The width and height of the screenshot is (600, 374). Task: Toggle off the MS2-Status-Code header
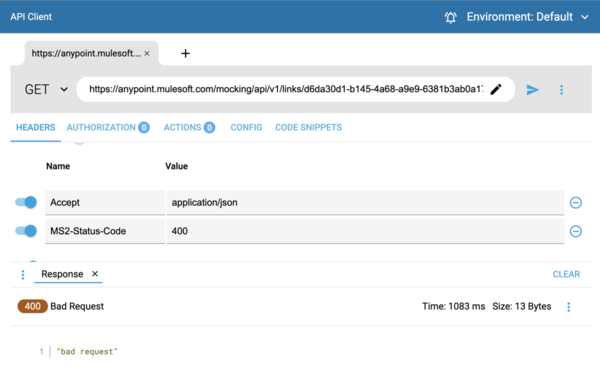point(26,231)
